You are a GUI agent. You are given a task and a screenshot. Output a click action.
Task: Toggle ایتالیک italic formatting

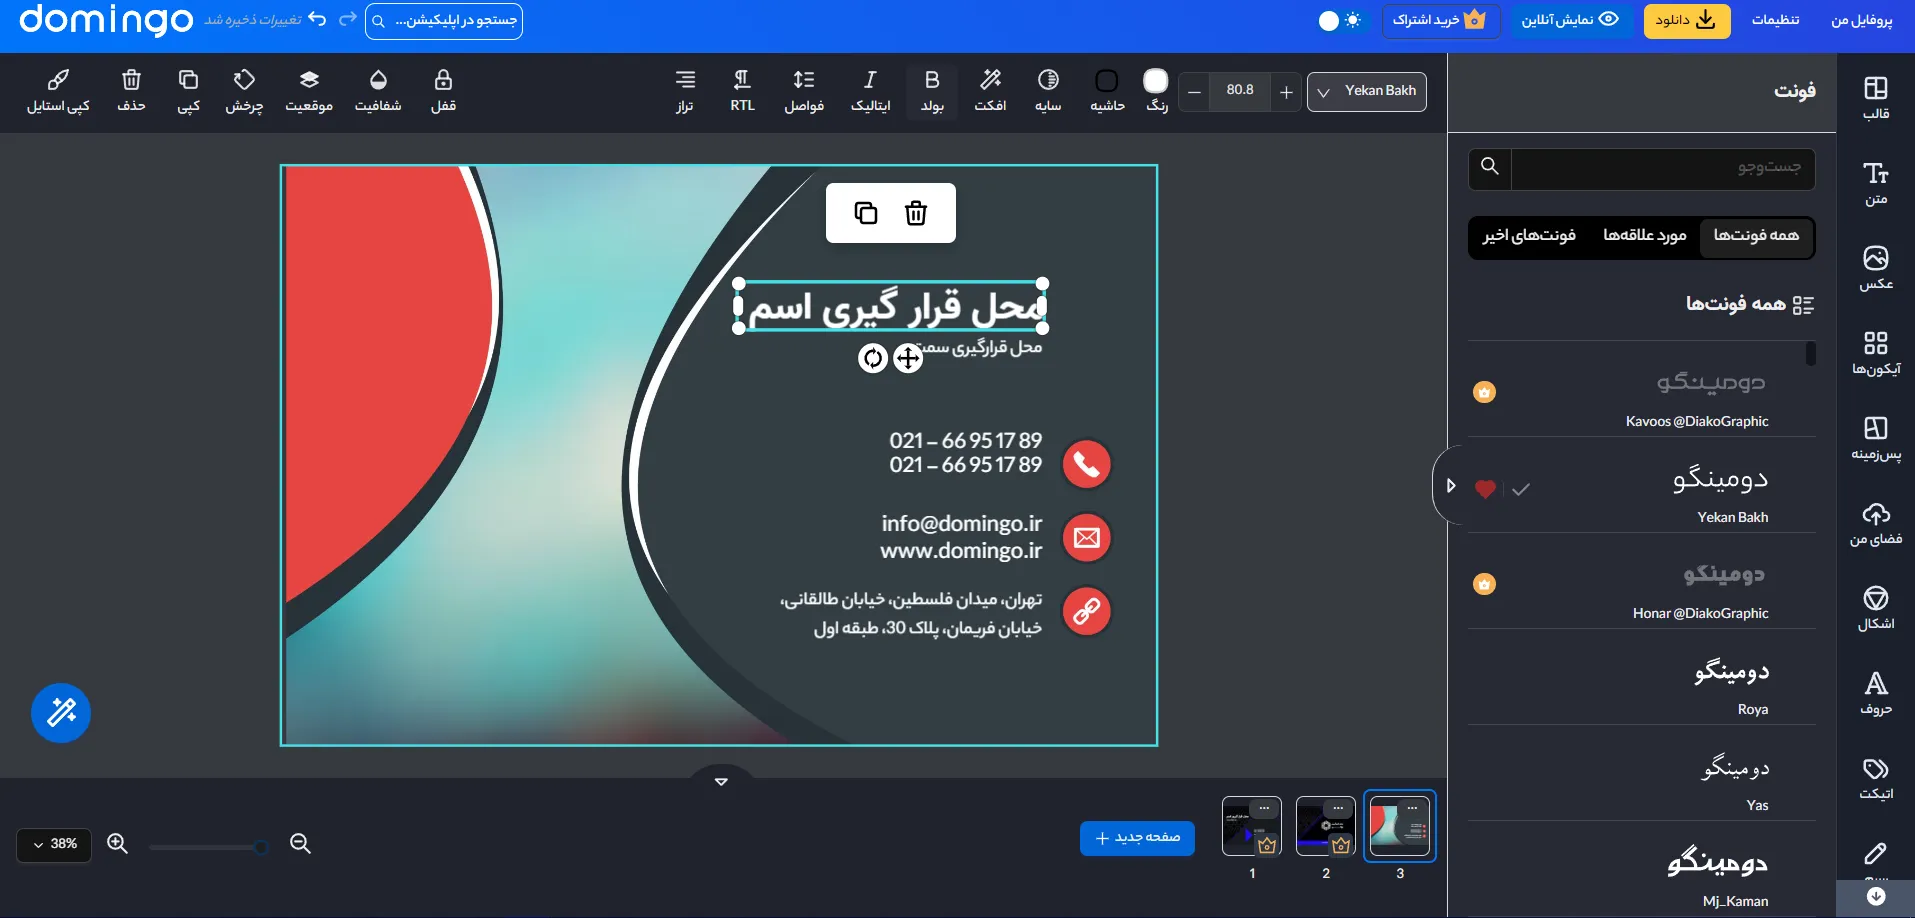click(x=870, y=91)
